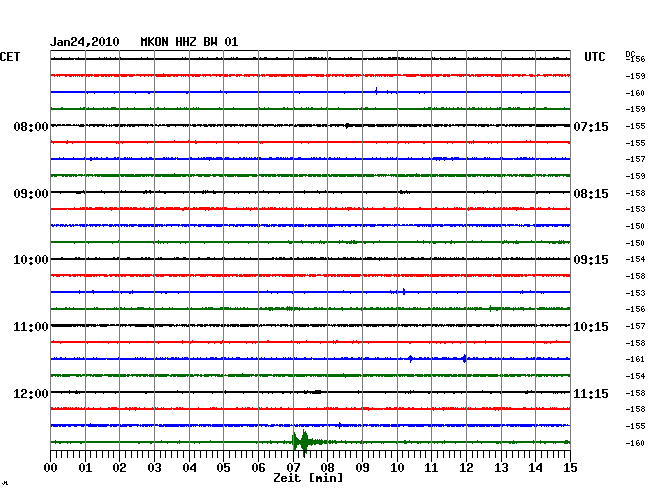Select the 09:00 CET time label
Viewport: 650px width, 494px height.
click(x=31, y=194)
